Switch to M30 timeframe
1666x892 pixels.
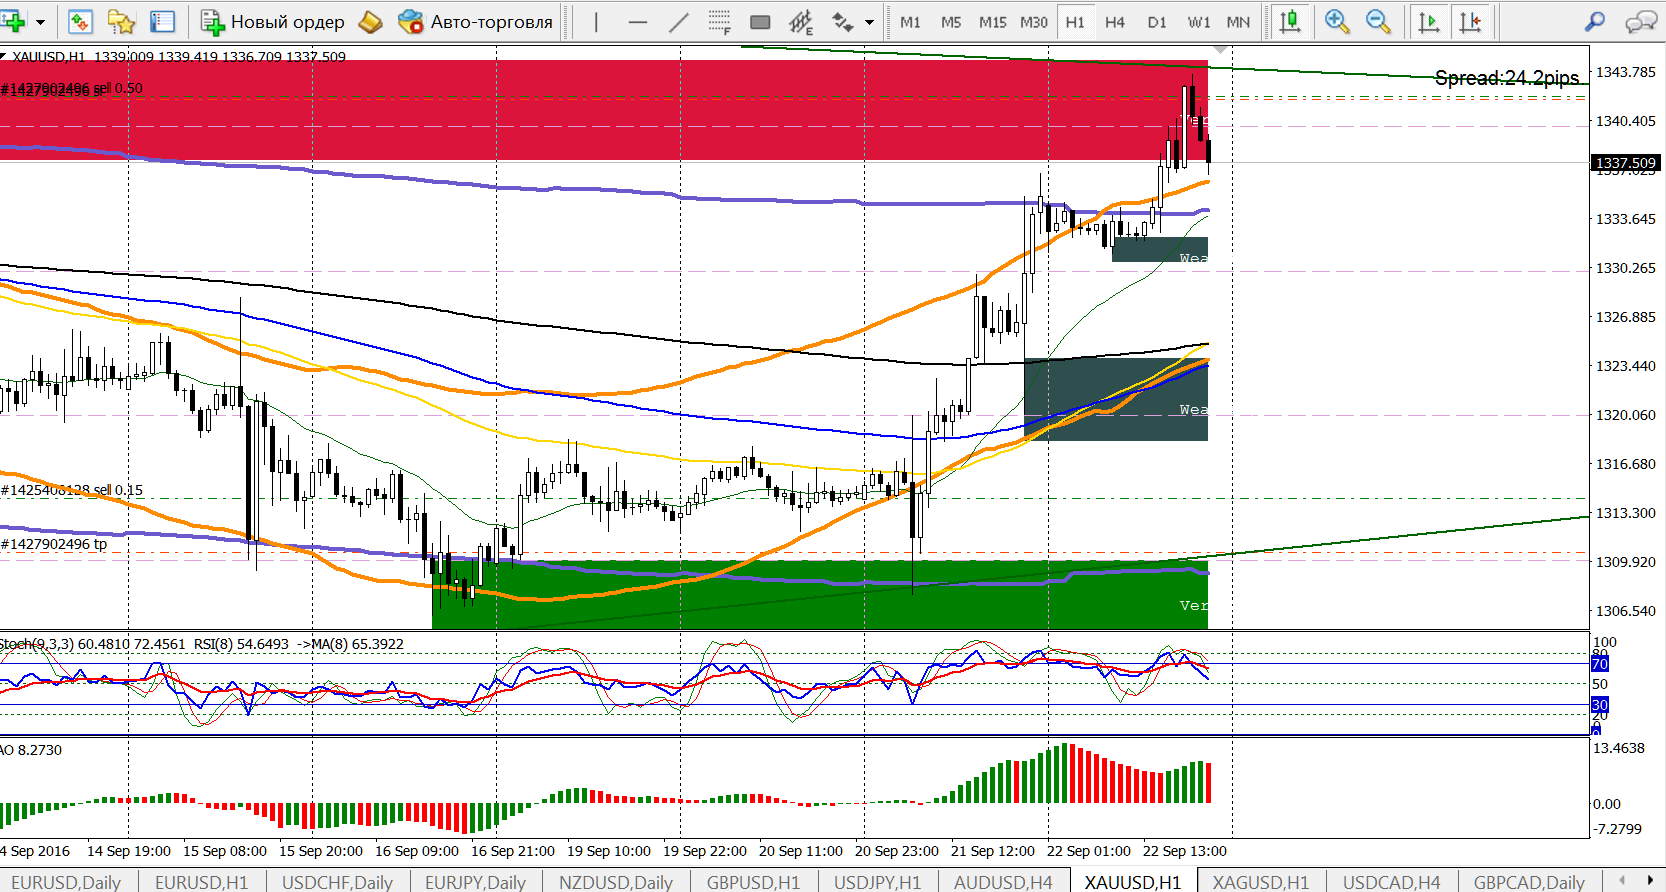pos(1034,22)
